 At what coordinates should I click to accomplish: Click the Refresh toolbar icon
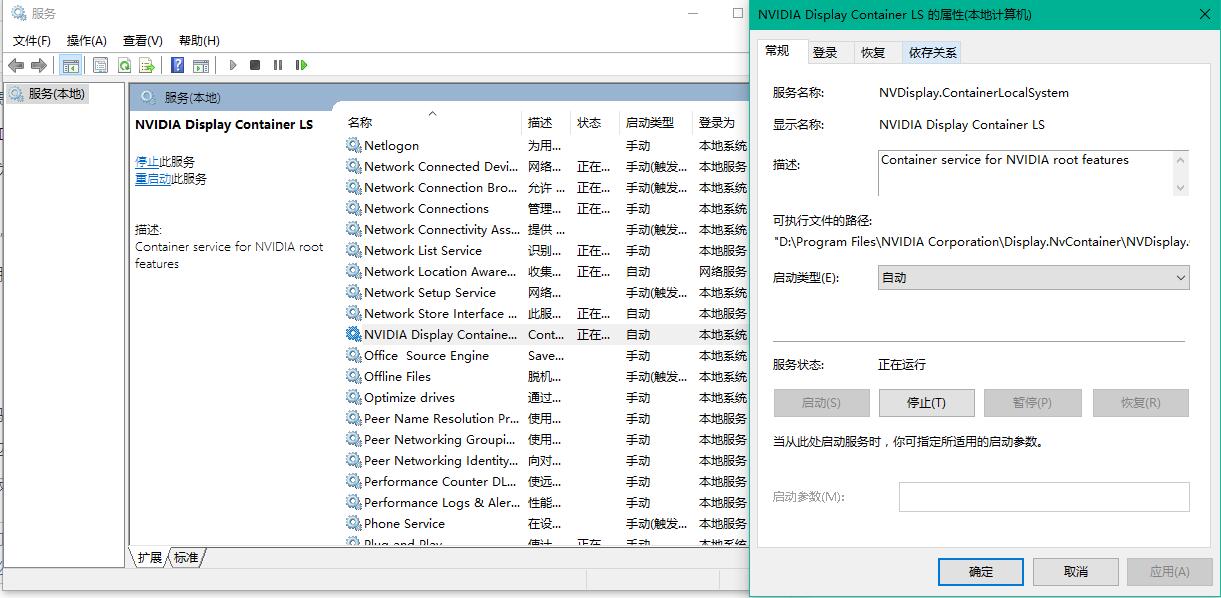pyautogui.click(x=124, y=65)
